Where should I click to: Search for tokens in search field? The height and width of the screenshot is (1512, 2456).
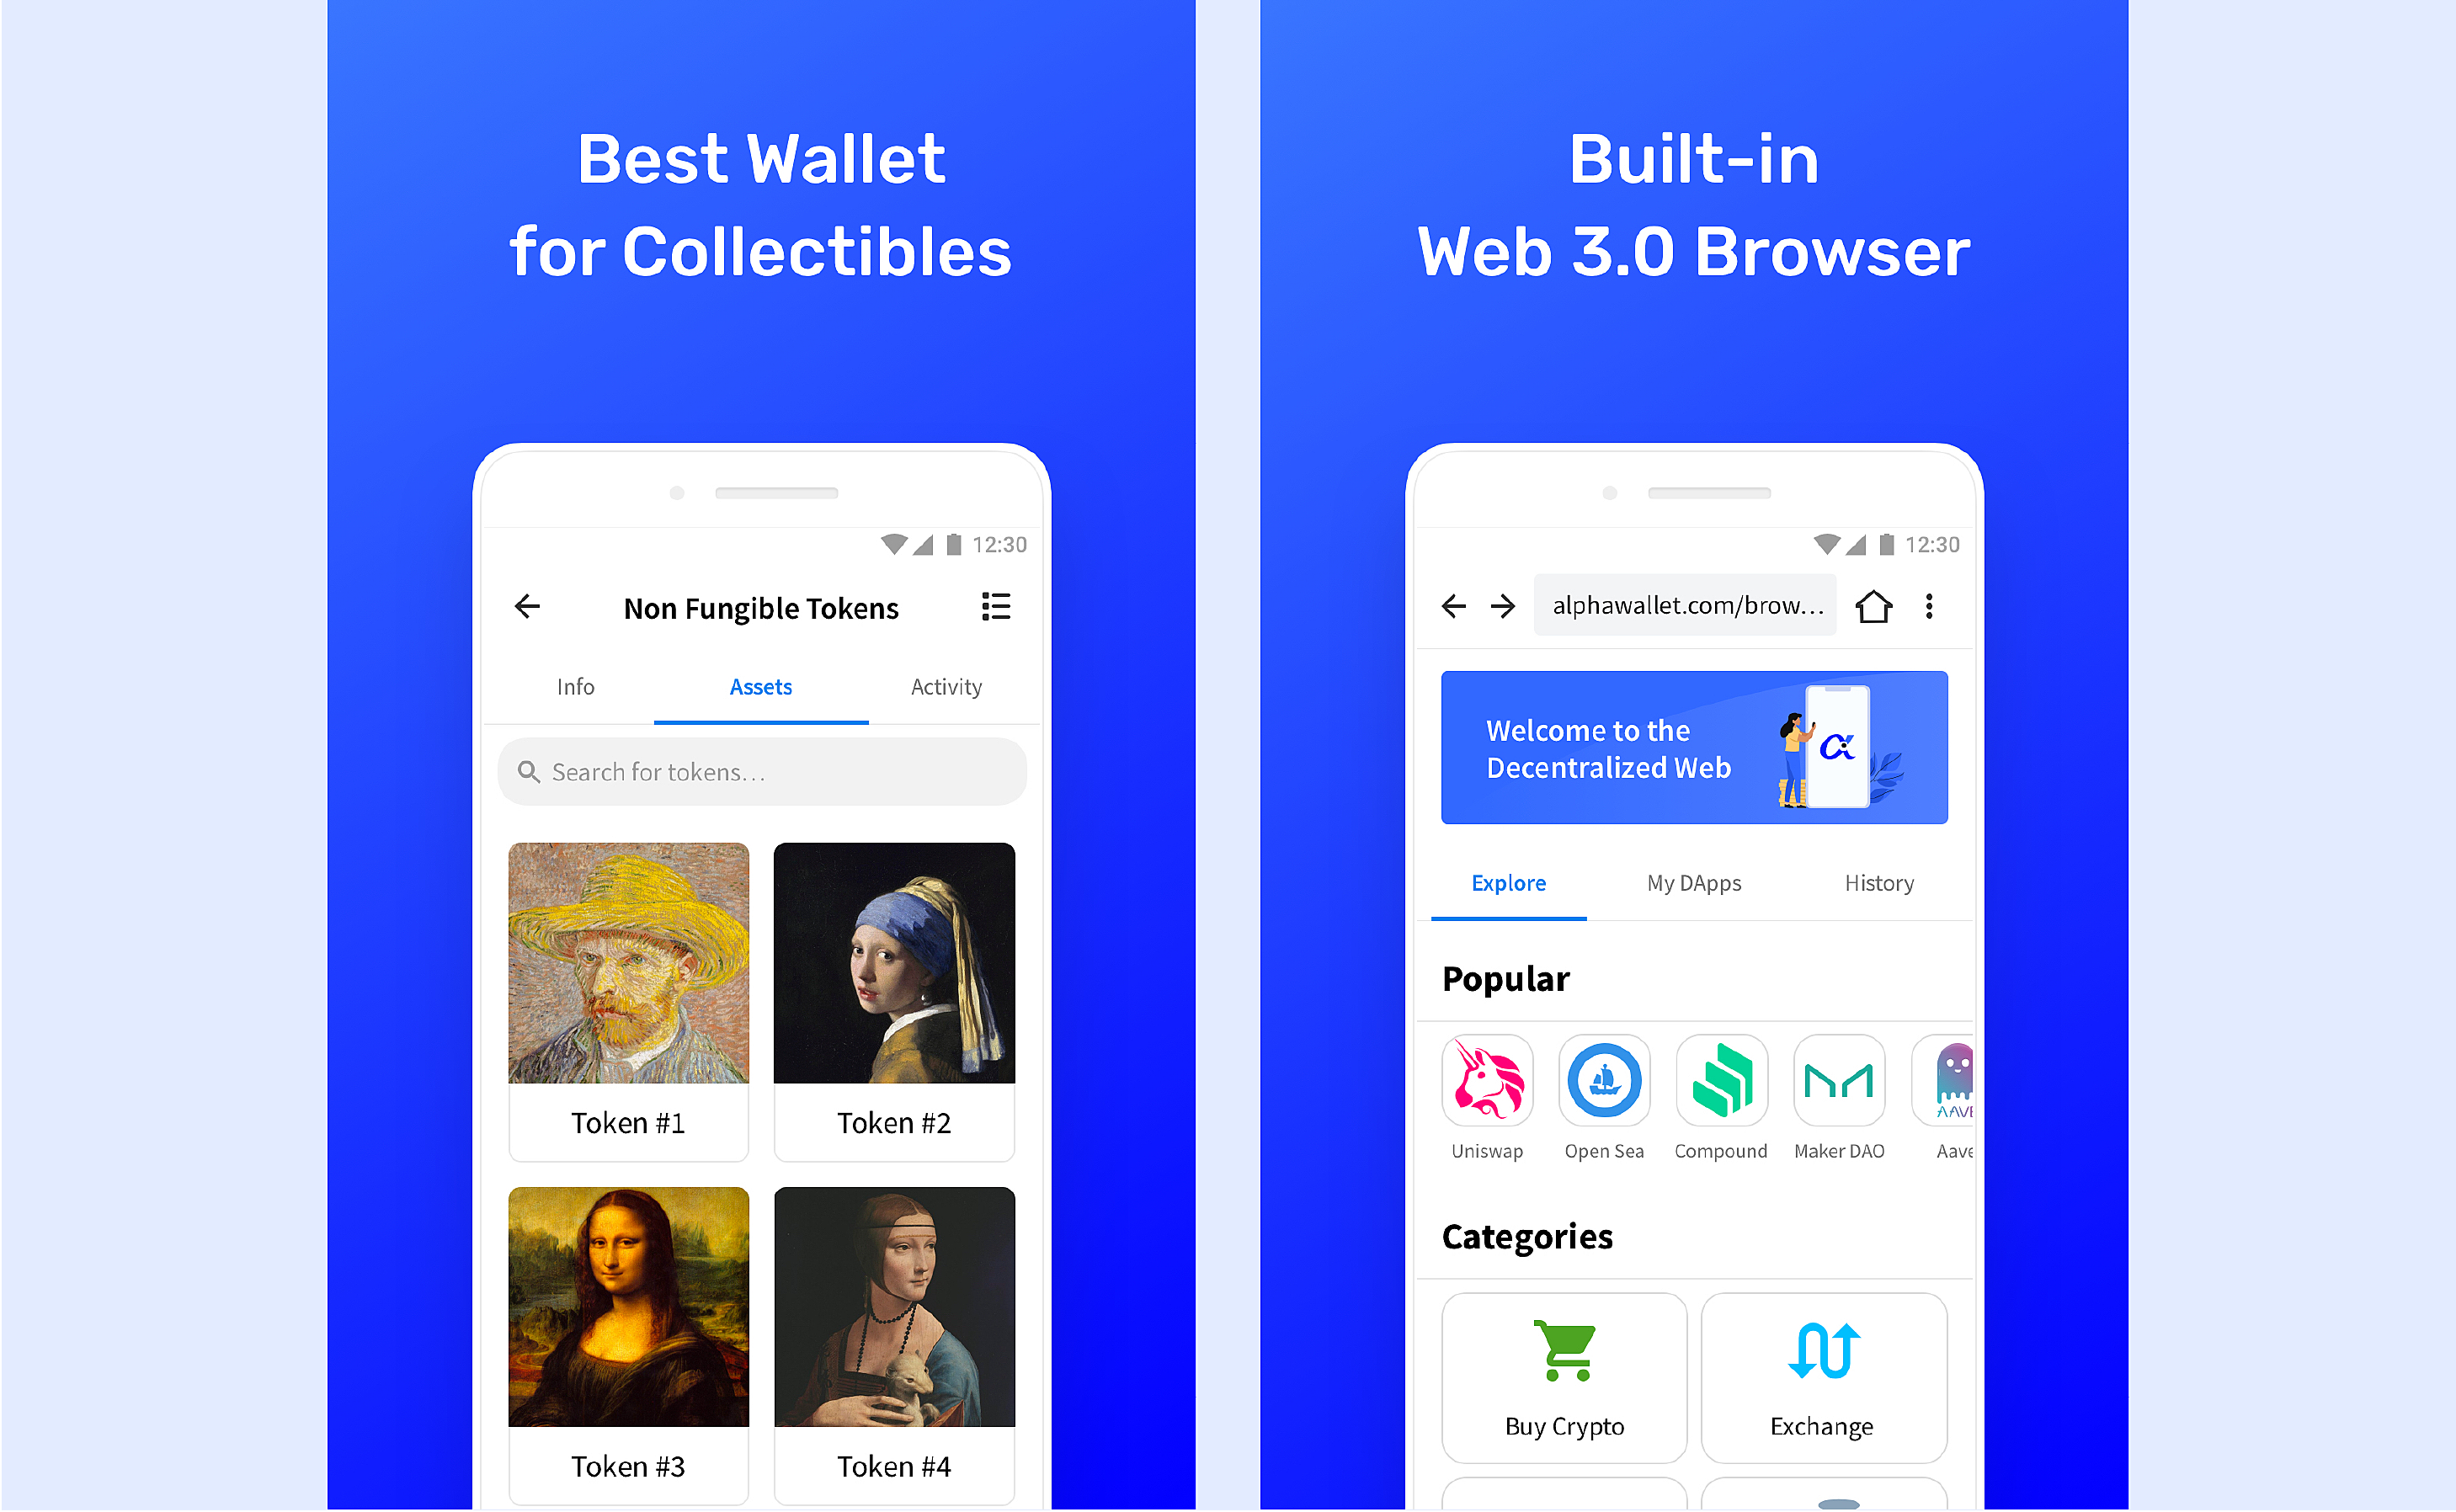click(x=763, y=772)
